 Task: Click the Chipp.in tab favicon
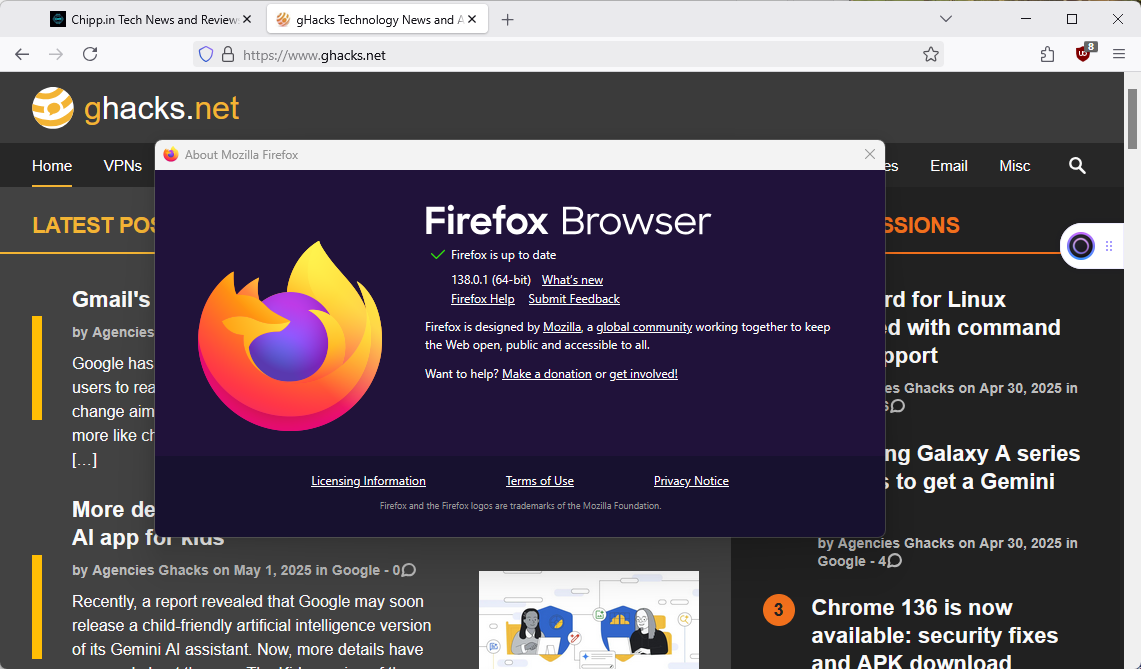(57, 20)
